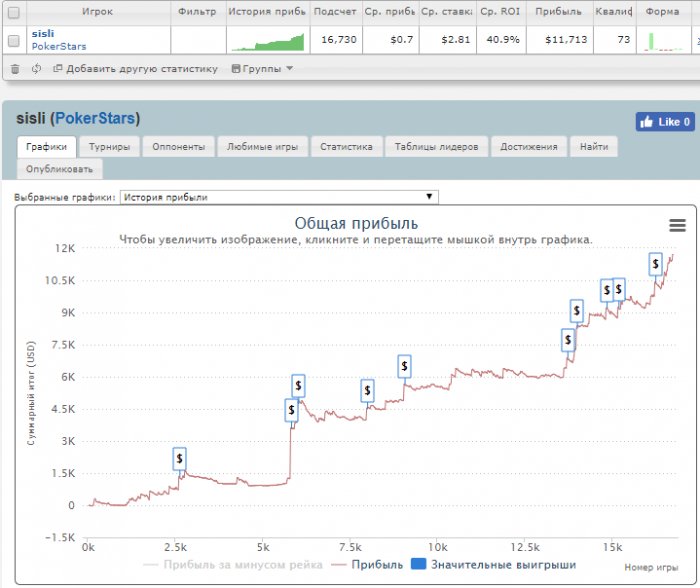Click the chart title Общая прибыль

[x=356, y=223]
